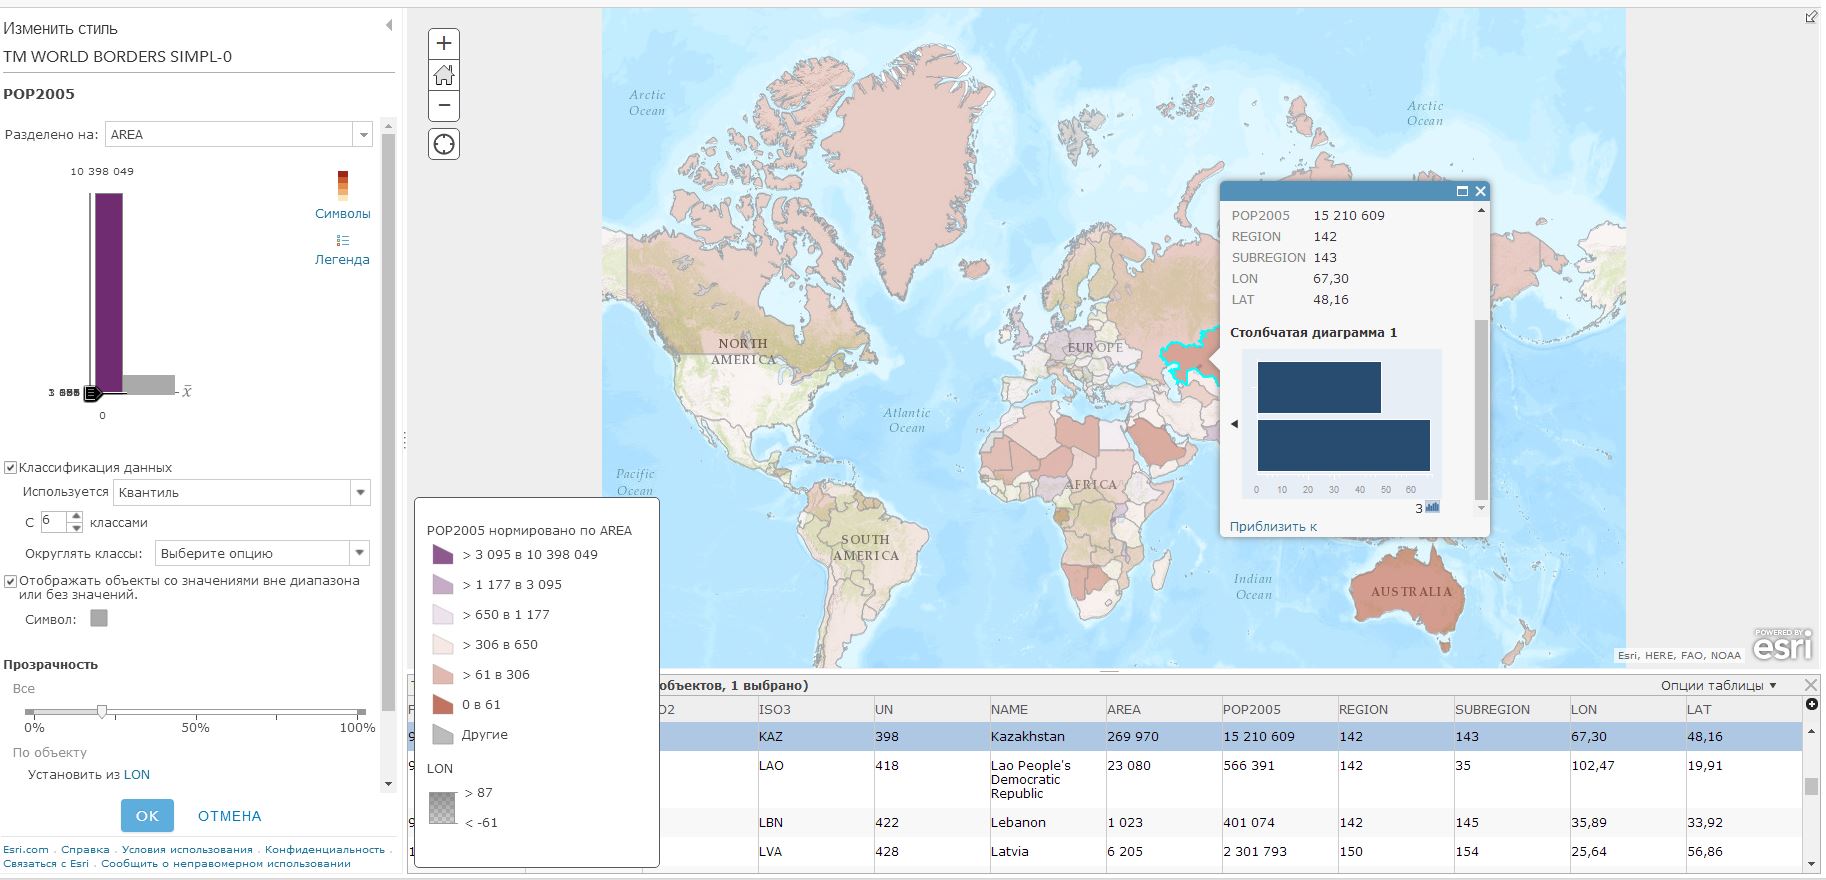The height and width of the screenshot is (880, 1826).
Task: Click the map zoom in plus button
Action: tap(444, 43)
